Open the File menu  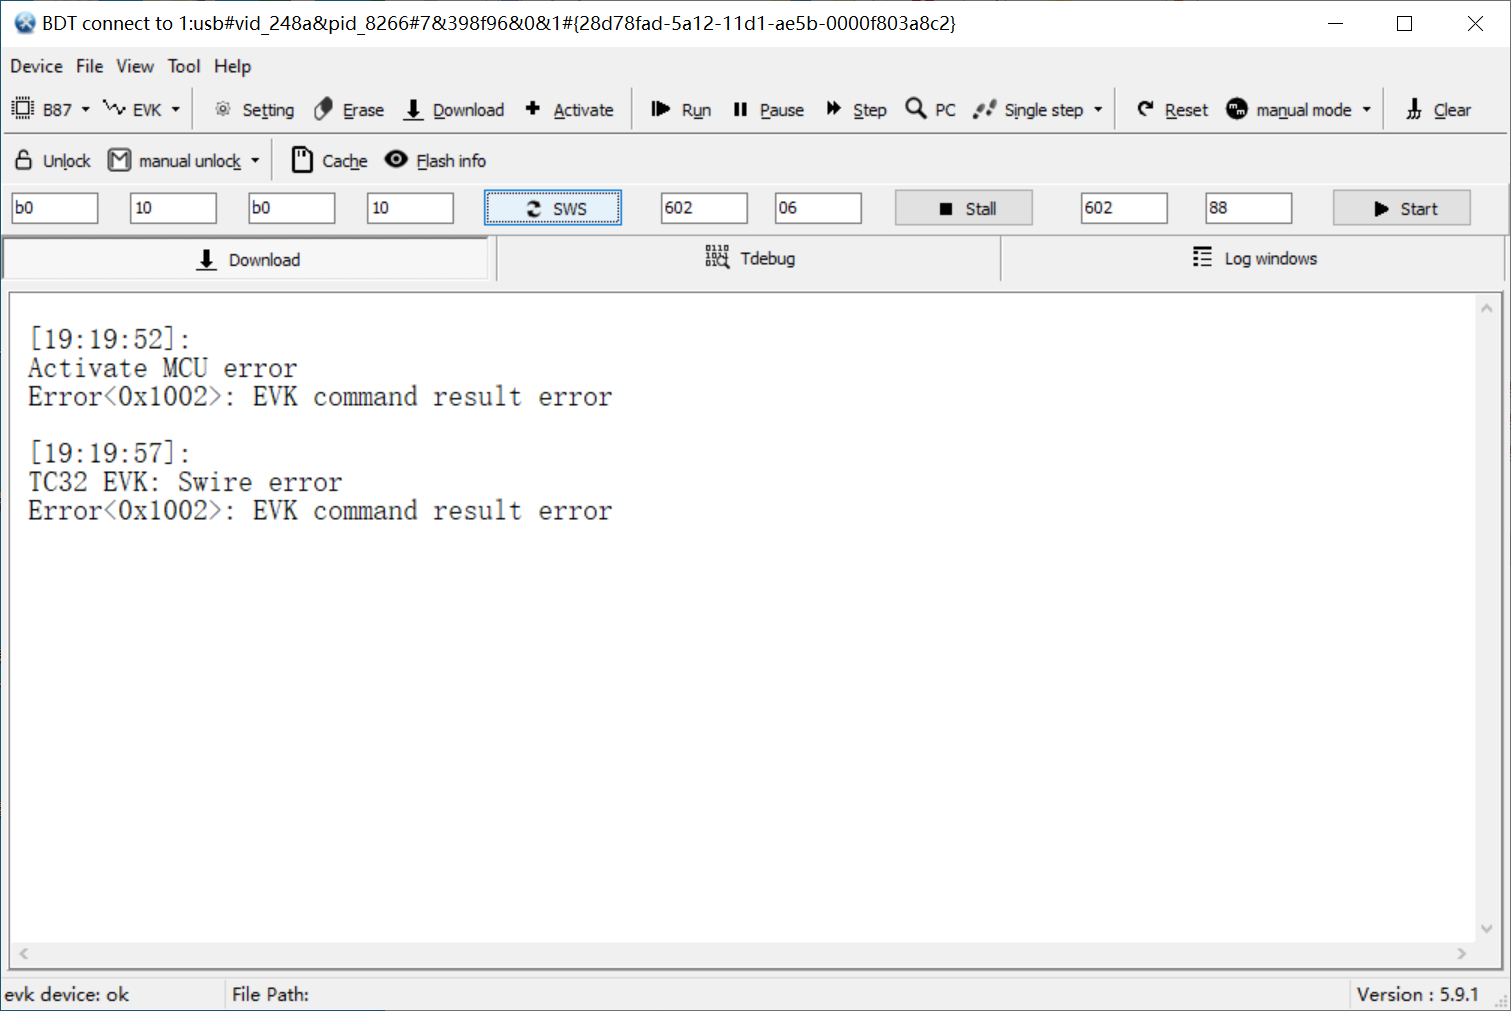click(89, 66)
